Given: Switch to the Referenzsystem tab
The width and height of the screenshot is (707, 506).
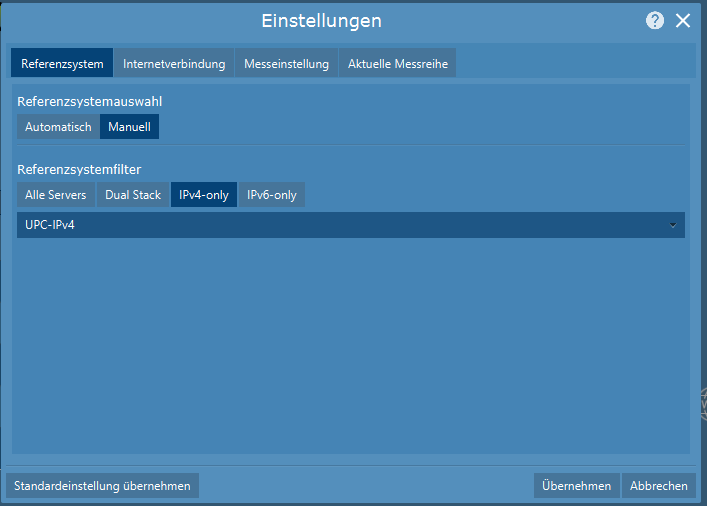Looking at the screenshot, I should [x=62, y=64].
